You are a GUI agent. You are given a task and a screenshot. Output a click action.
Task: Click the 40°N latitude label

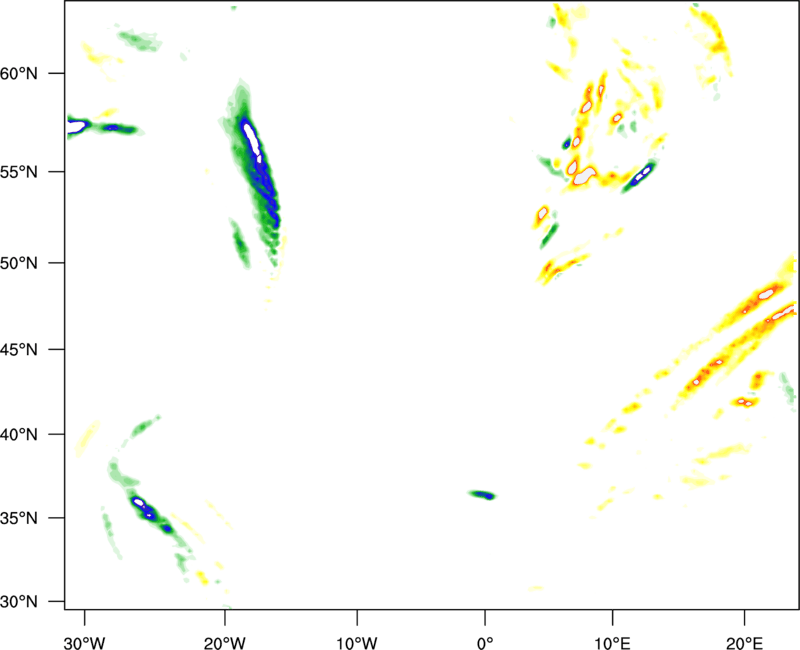[19, 435]
